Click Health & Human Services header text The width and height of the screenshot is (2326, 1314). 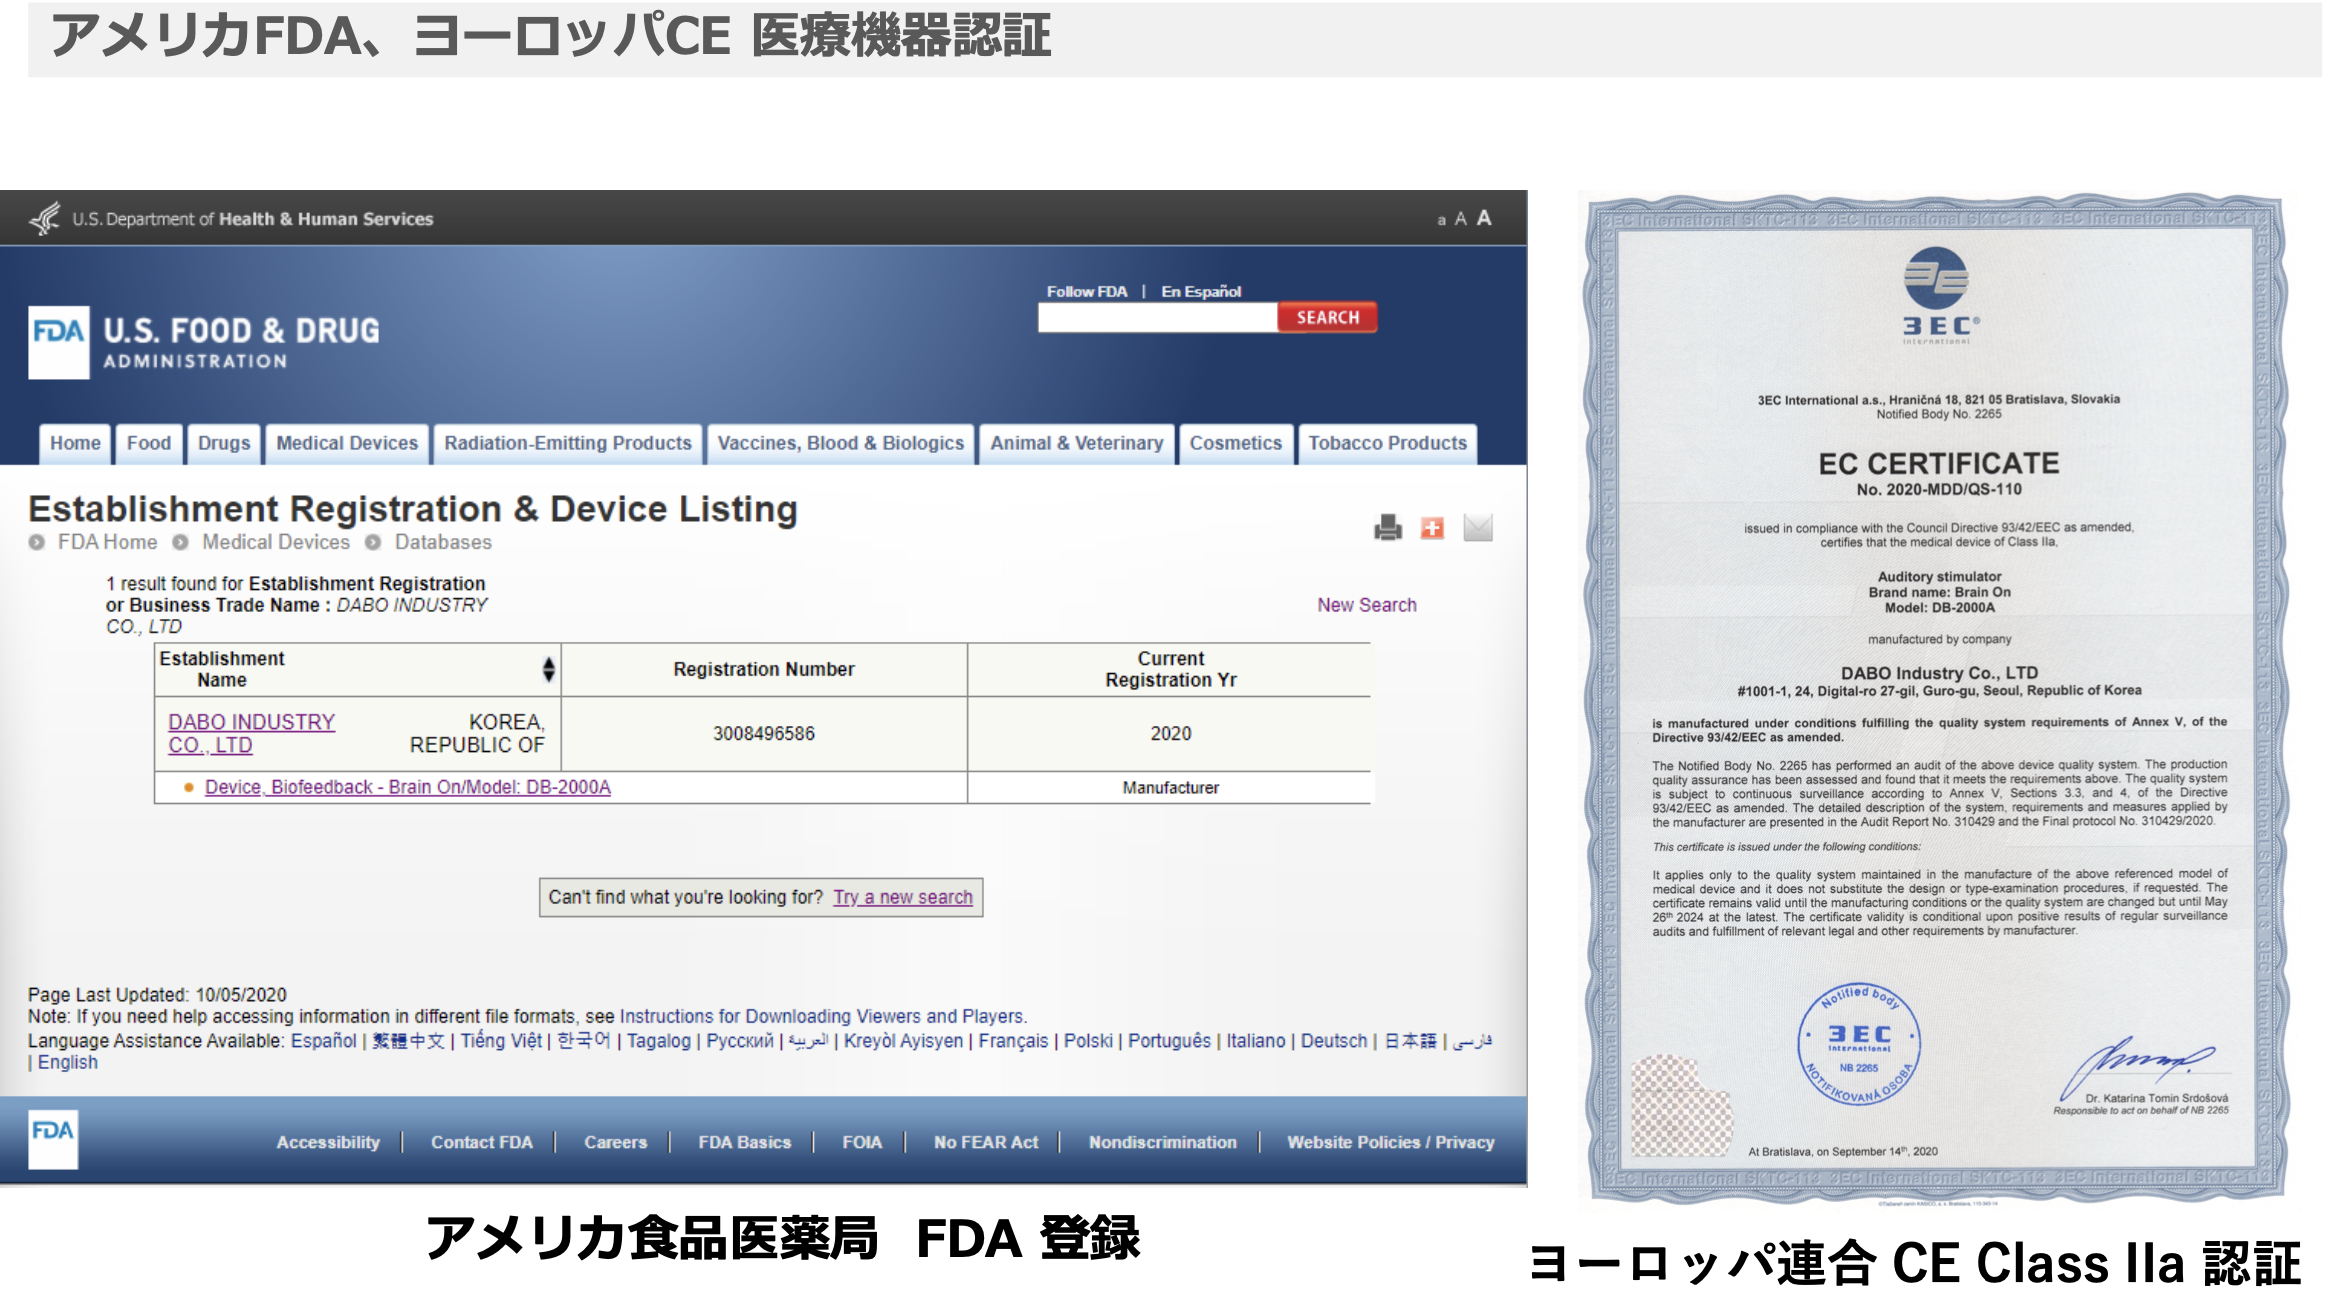[326, 219]
